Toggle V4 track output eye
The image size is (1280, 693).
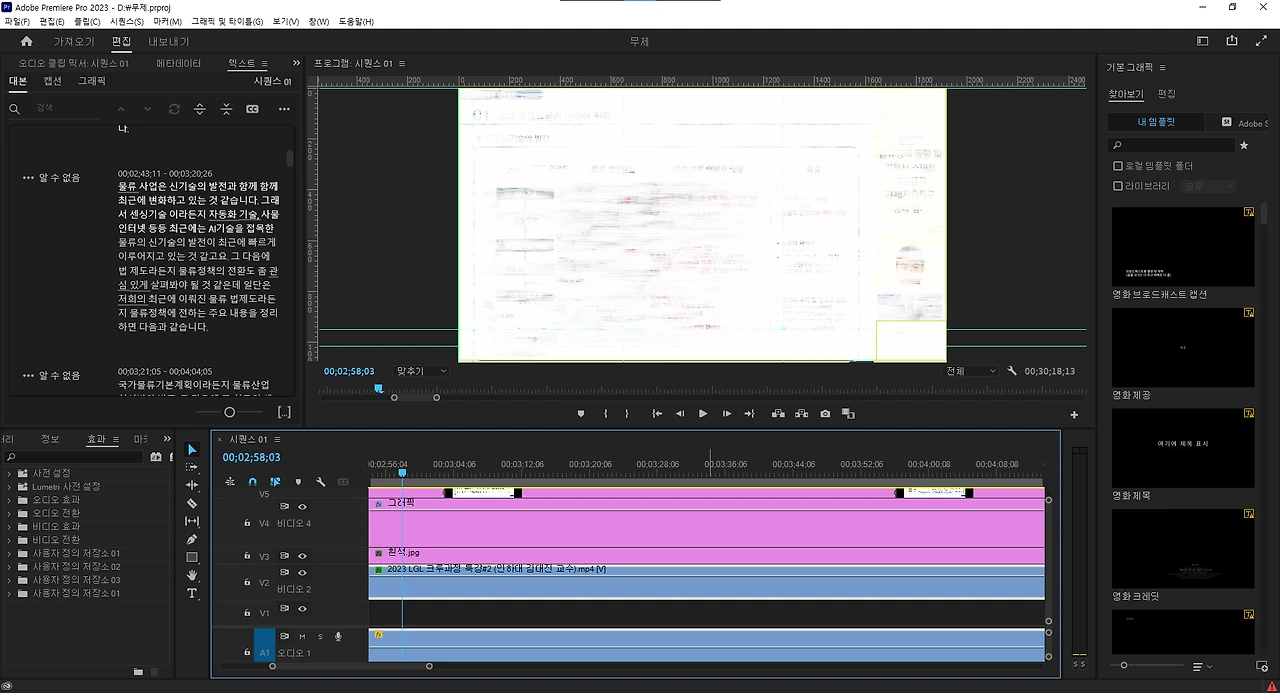302,507
